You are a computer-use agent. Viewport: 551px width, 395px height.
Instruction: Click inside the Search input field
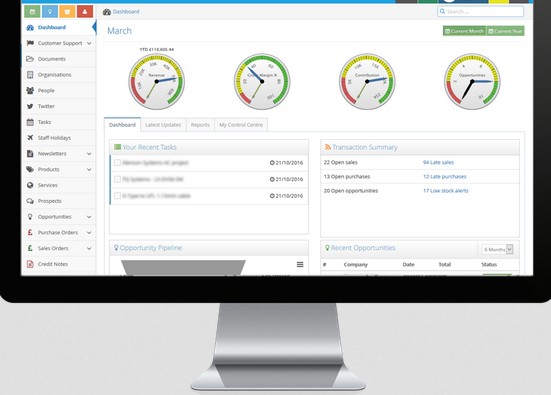480,12
